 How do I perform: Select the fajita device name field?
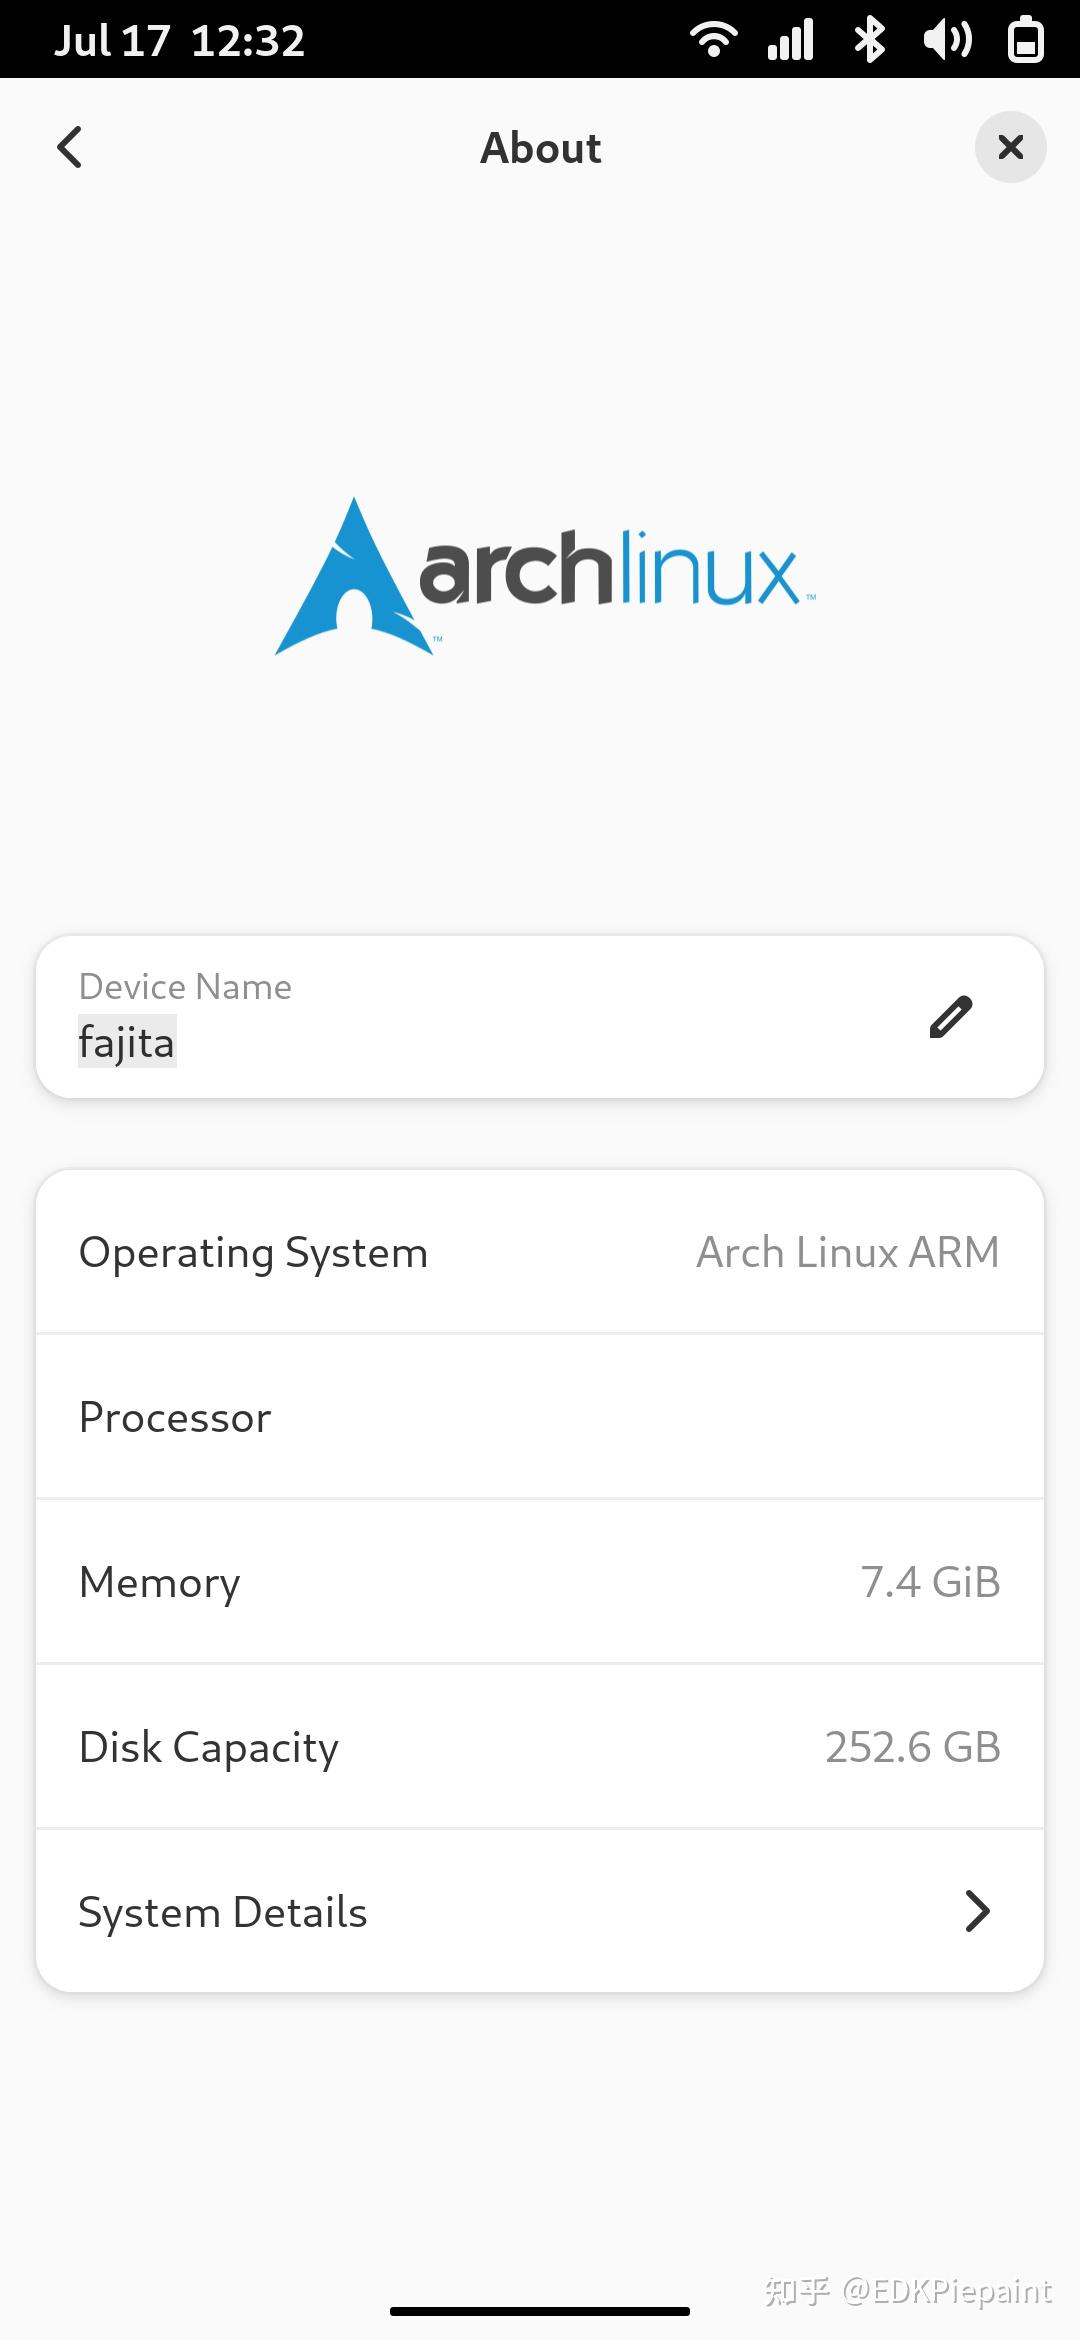pyautogui.click(x=127, y=1042)
